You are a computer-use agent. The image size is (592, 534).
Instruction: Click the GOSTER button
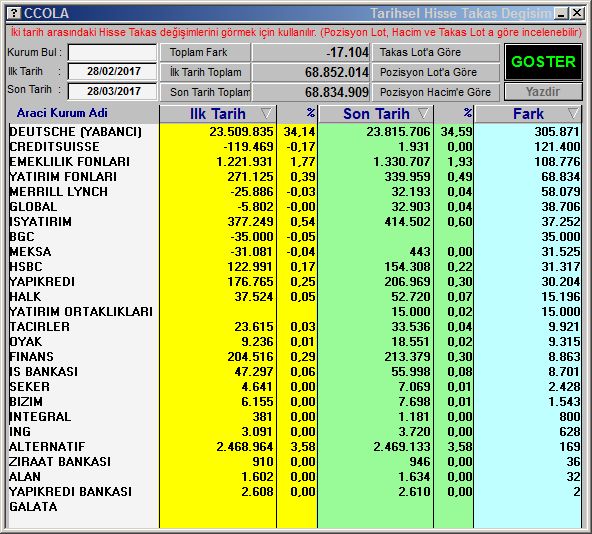pyautogui.click(x=543, y=62)
